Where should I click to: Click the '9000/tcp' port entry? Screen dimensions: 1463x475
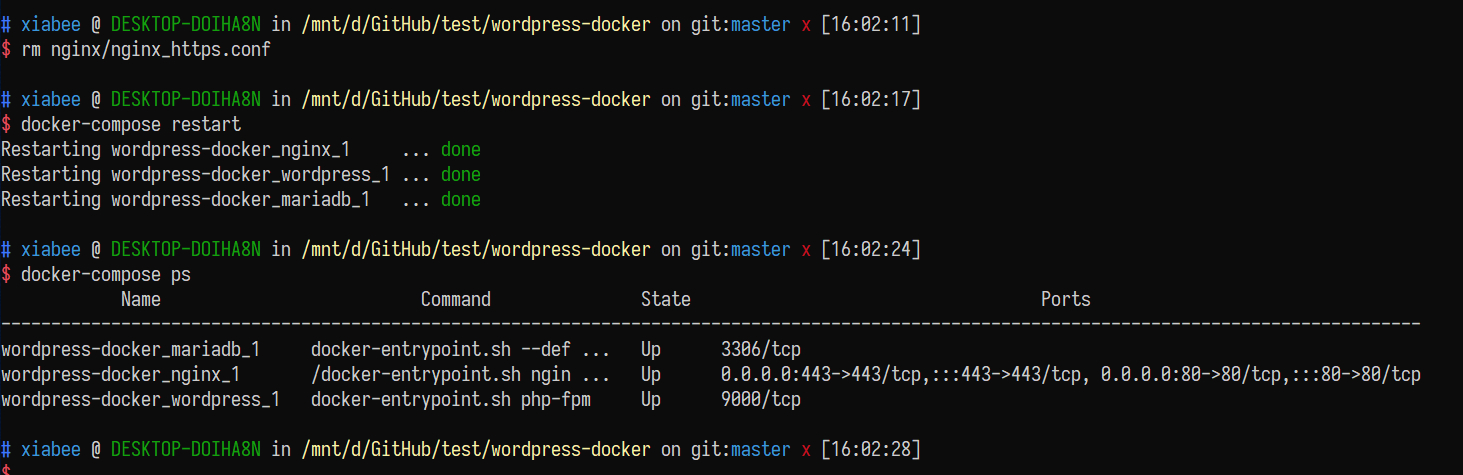click(761, 399)
